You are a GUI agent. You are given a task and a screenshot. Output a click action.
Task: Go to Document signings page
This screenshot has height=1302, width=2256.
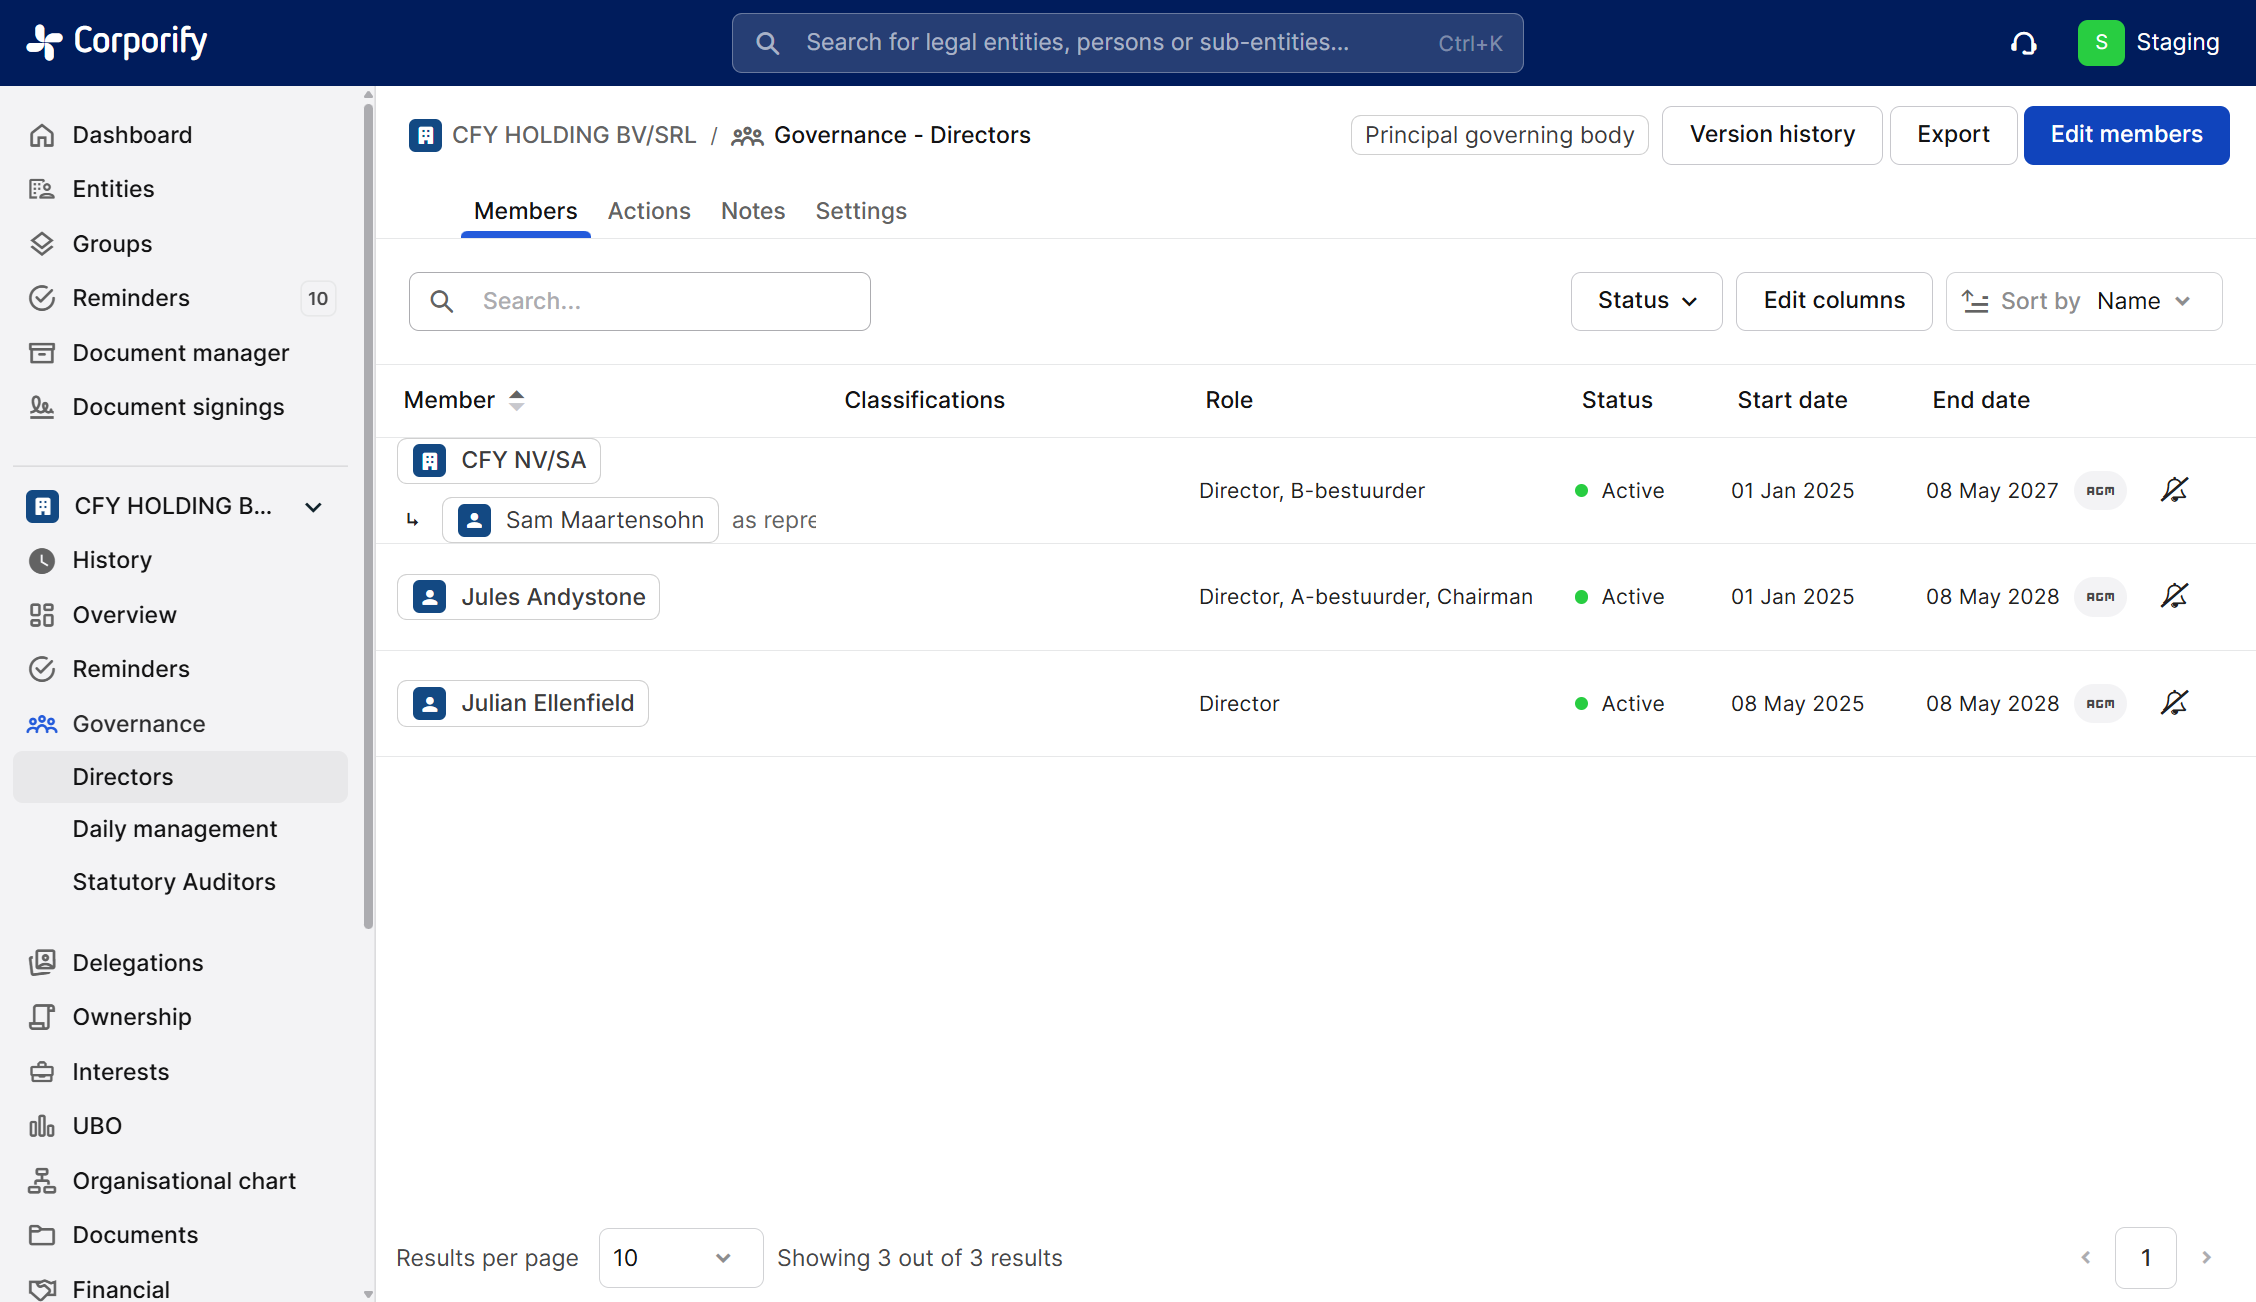click(x=178, y=407)
